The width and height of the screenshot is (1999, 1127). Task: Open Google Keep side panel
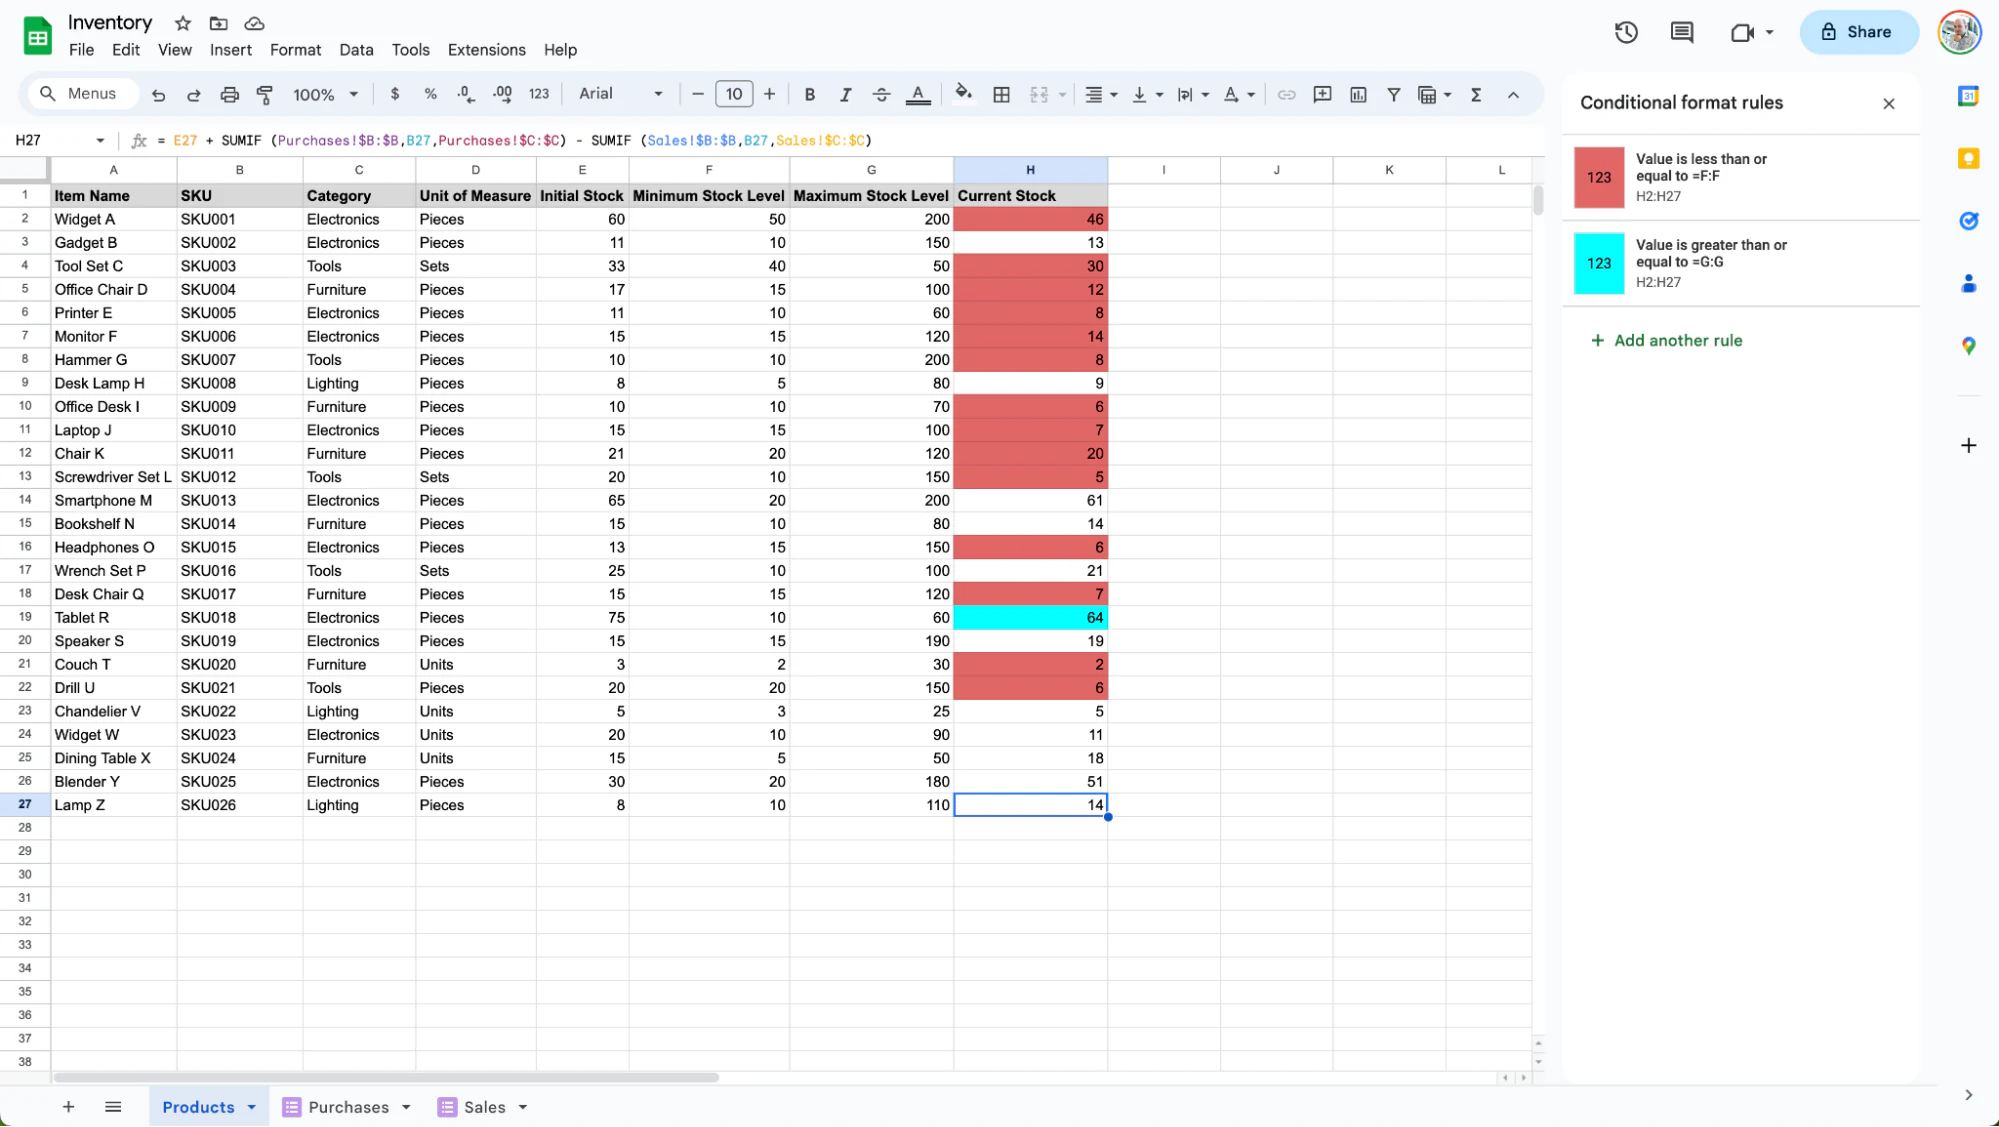pyautogui.click(x=1968, y=158)
